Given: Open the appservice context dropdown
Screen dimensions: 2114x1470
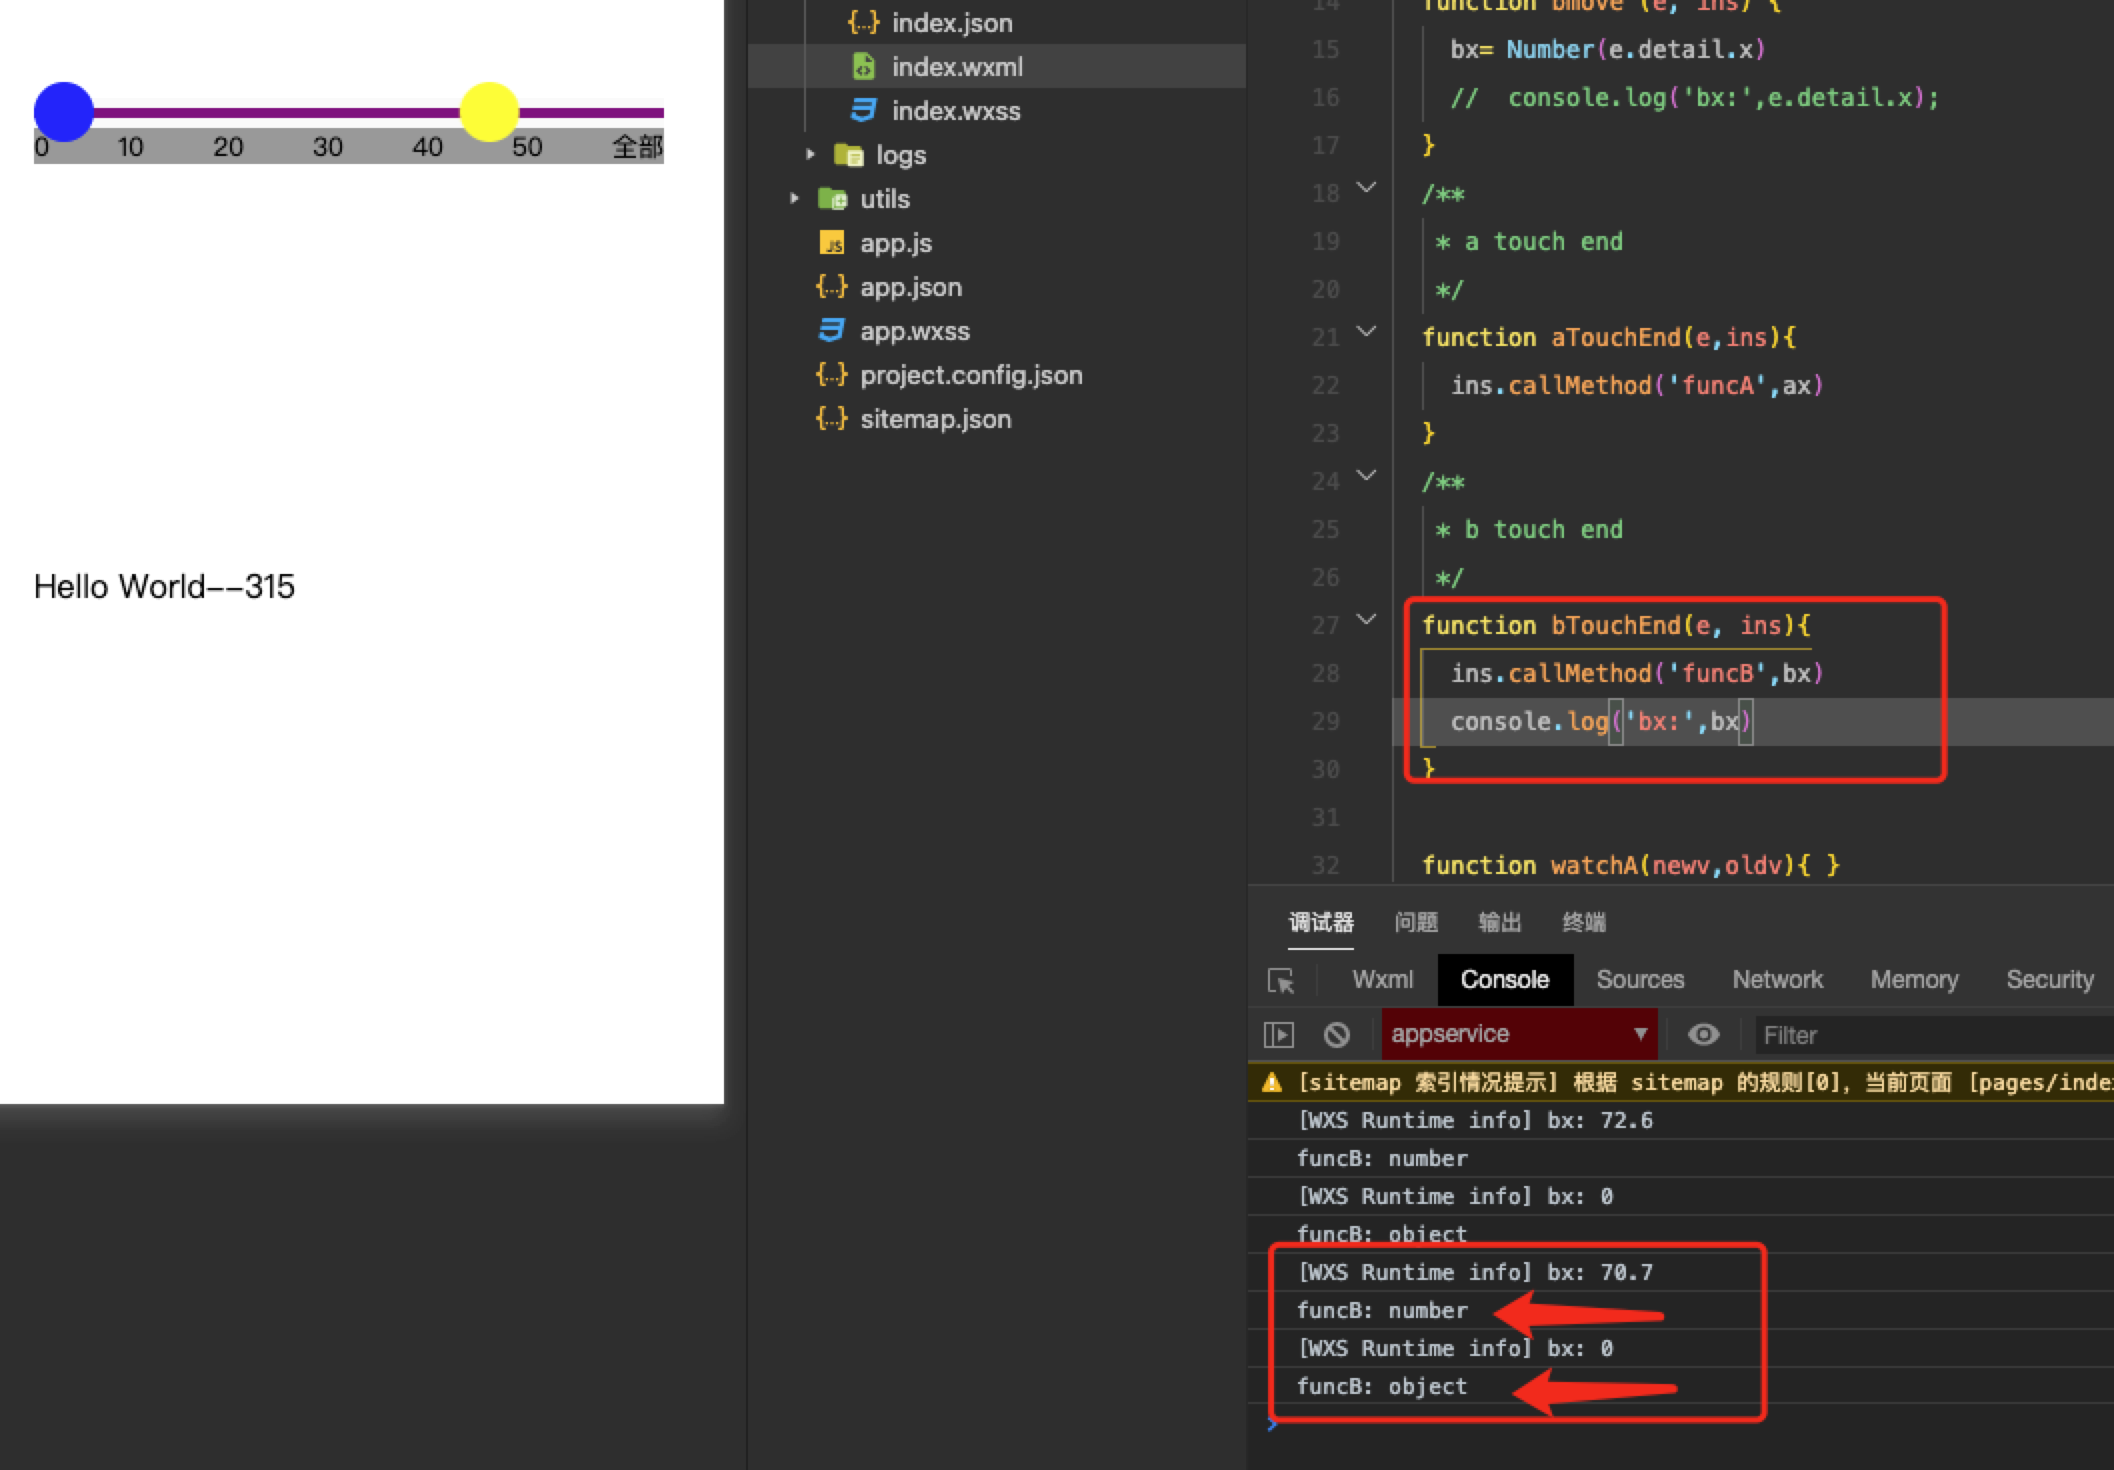Looking at the screenshot, I should point(1518,1034).
